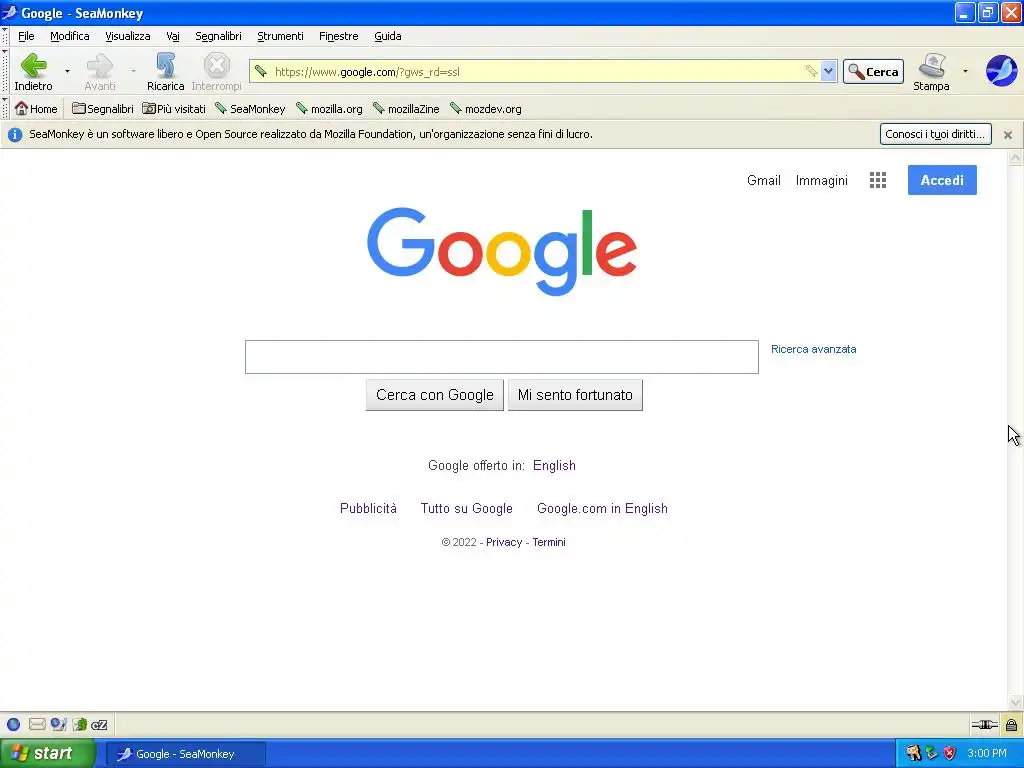Open the Termini link

coord(549,542)
